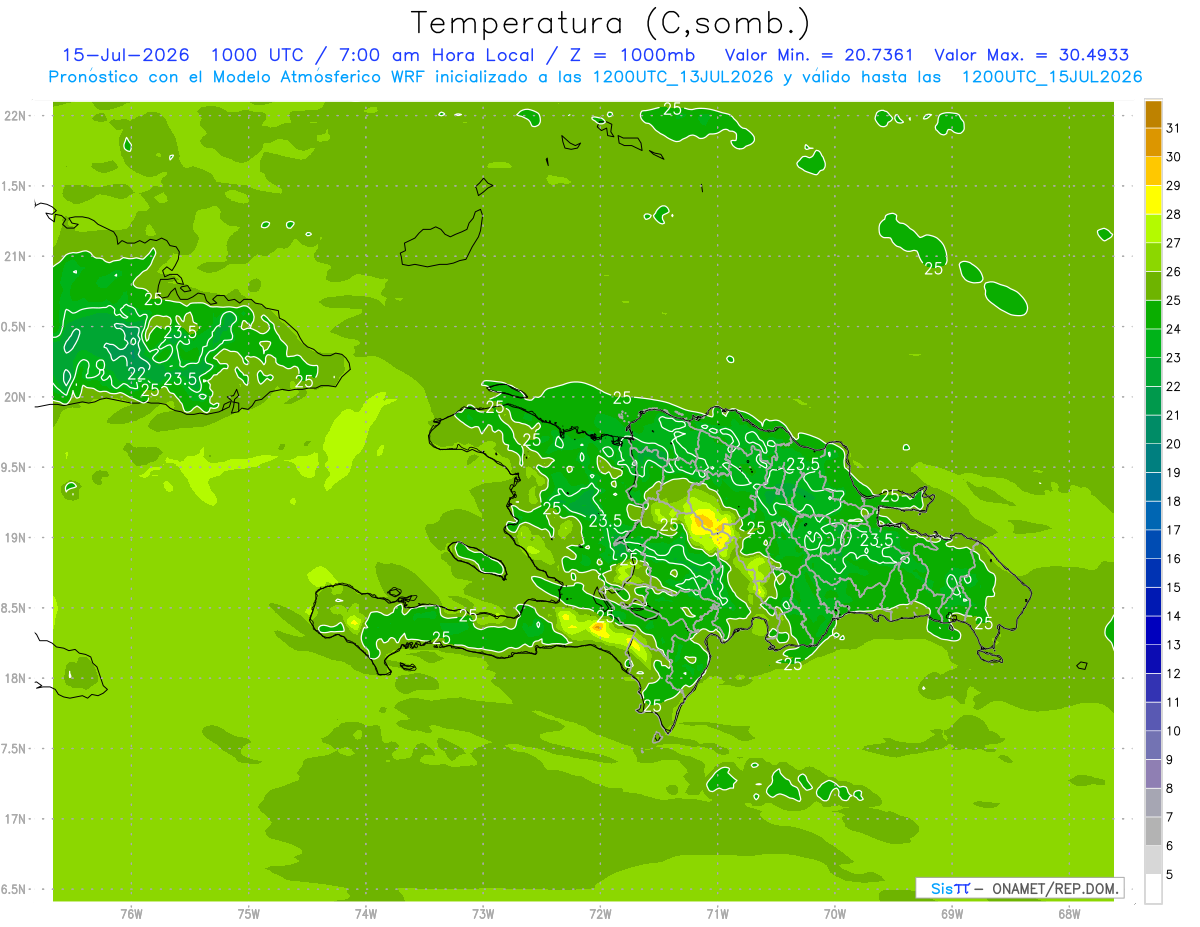Pick the dark orange color bar segment above 31
The width and height of the screenshot is (1200, 927).
[x=1153, y=114]
